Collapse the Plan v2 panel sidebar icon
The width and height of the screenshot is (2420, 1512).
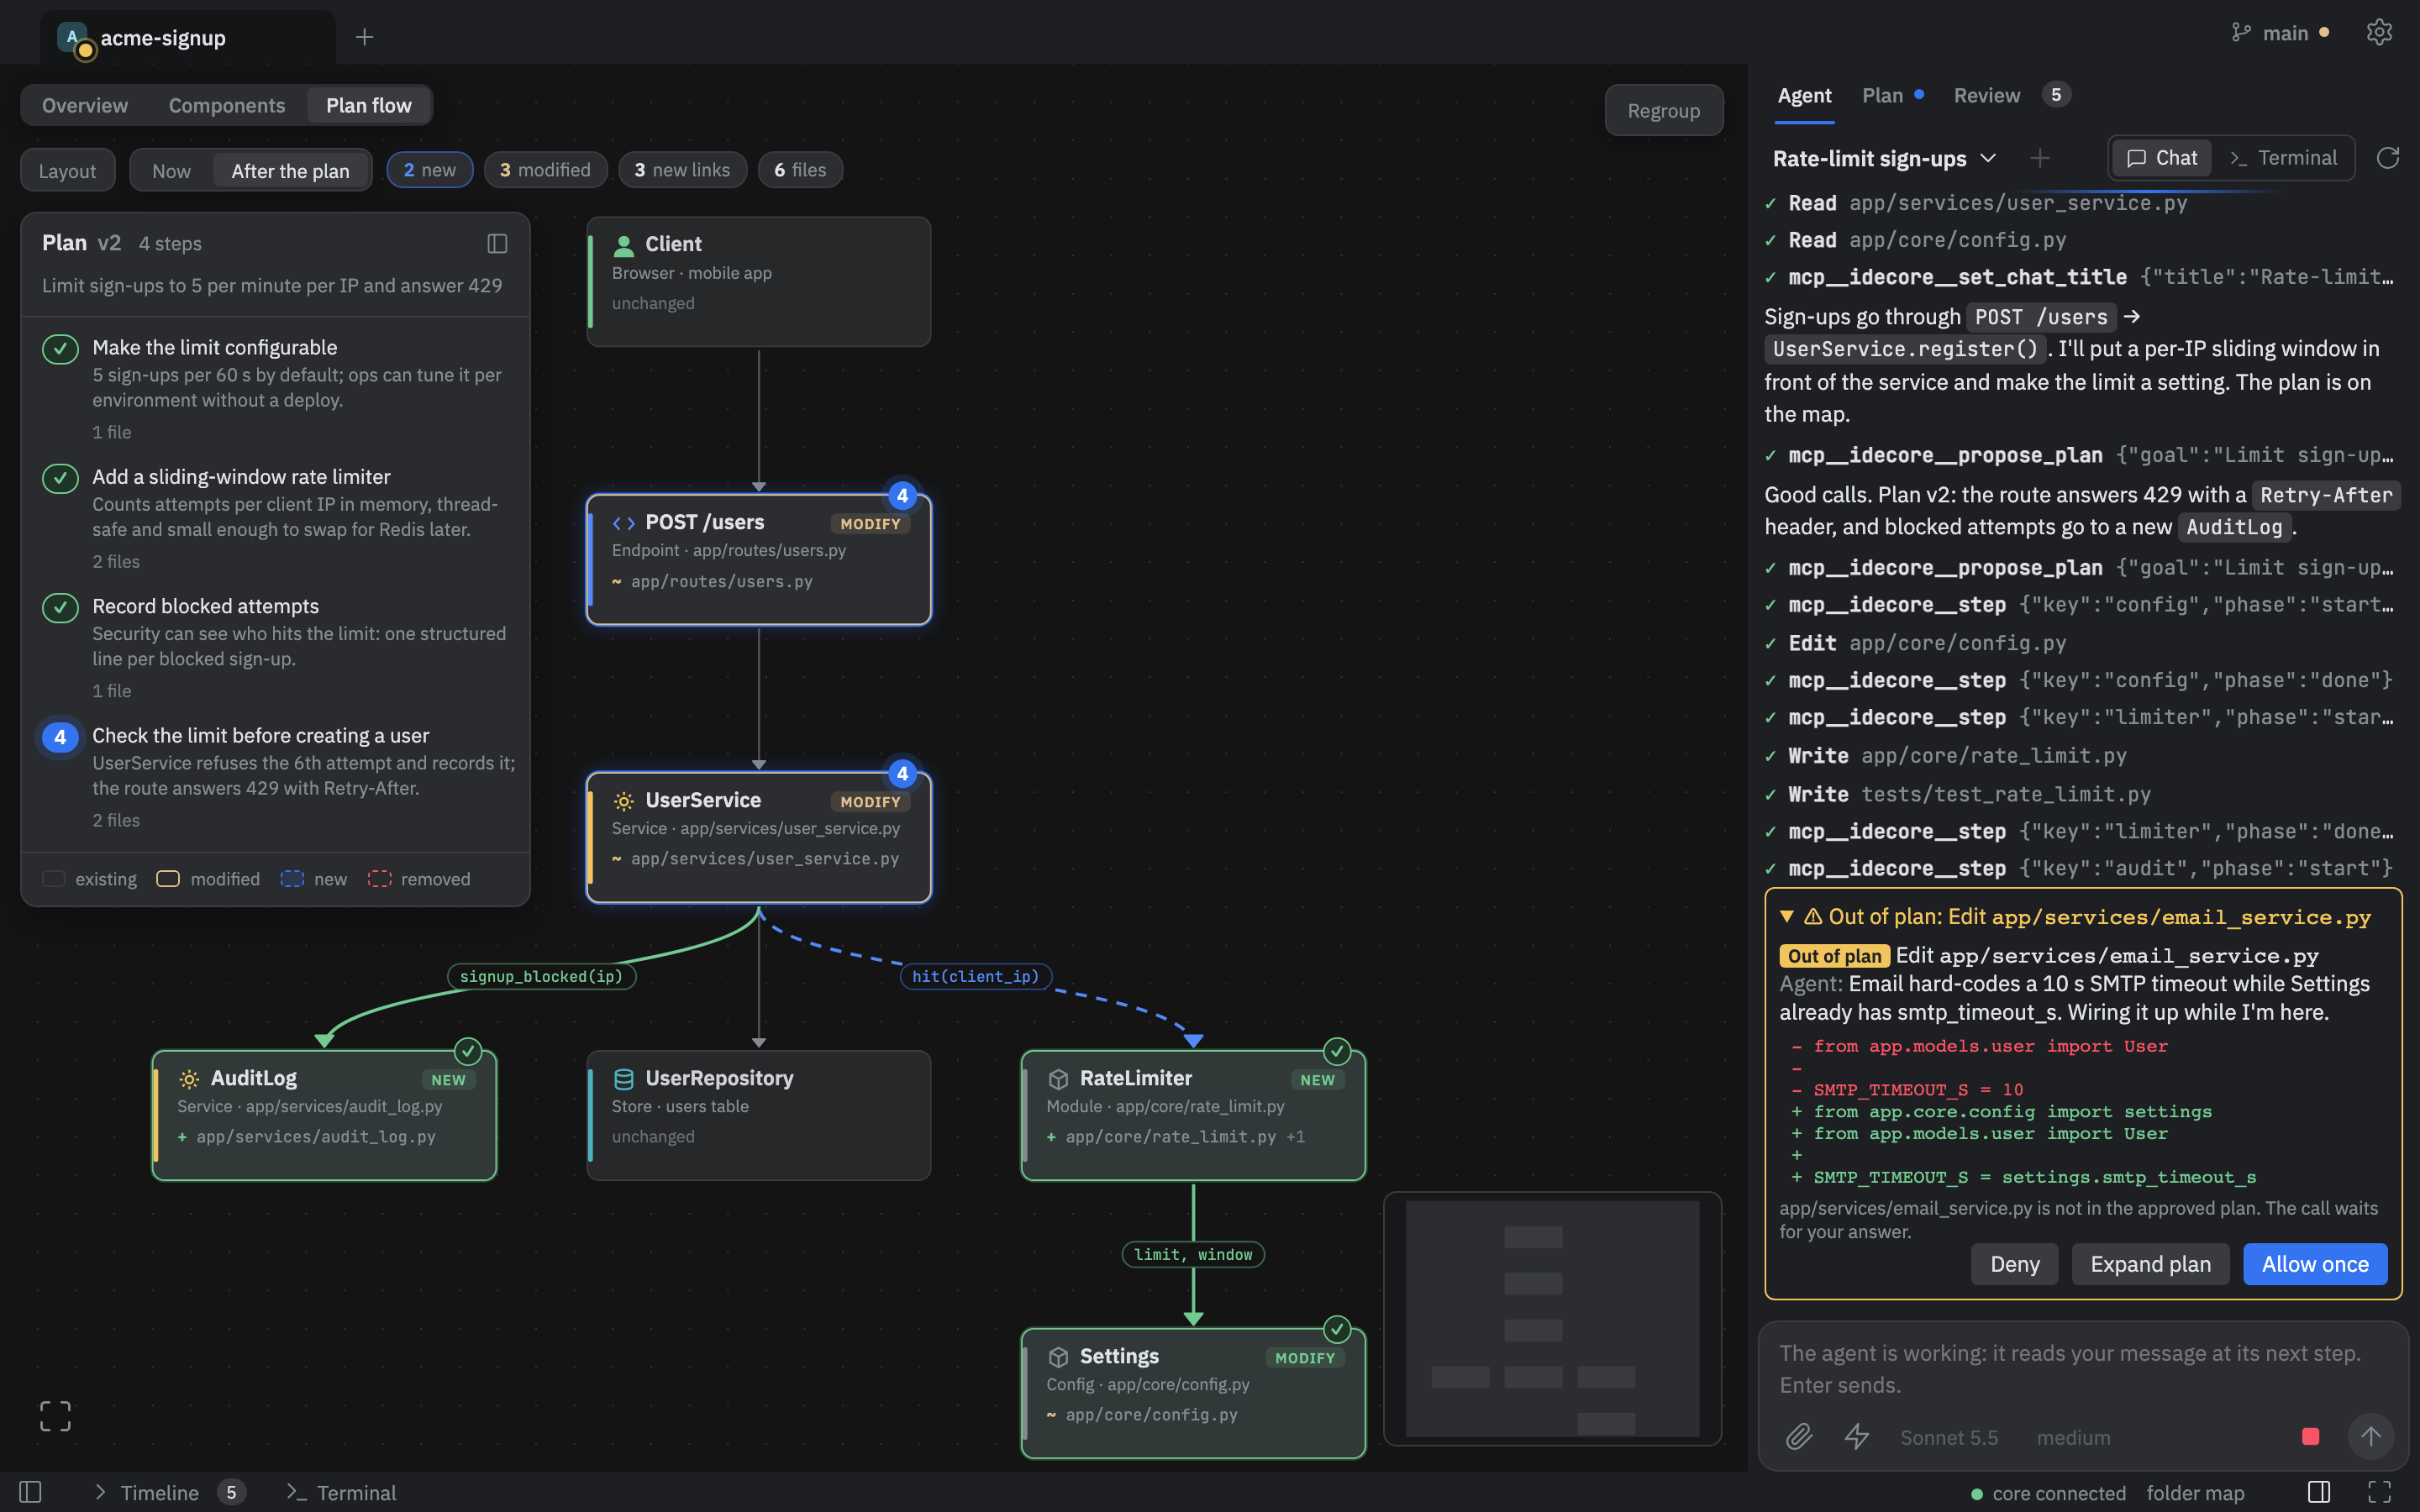[497, 243]
